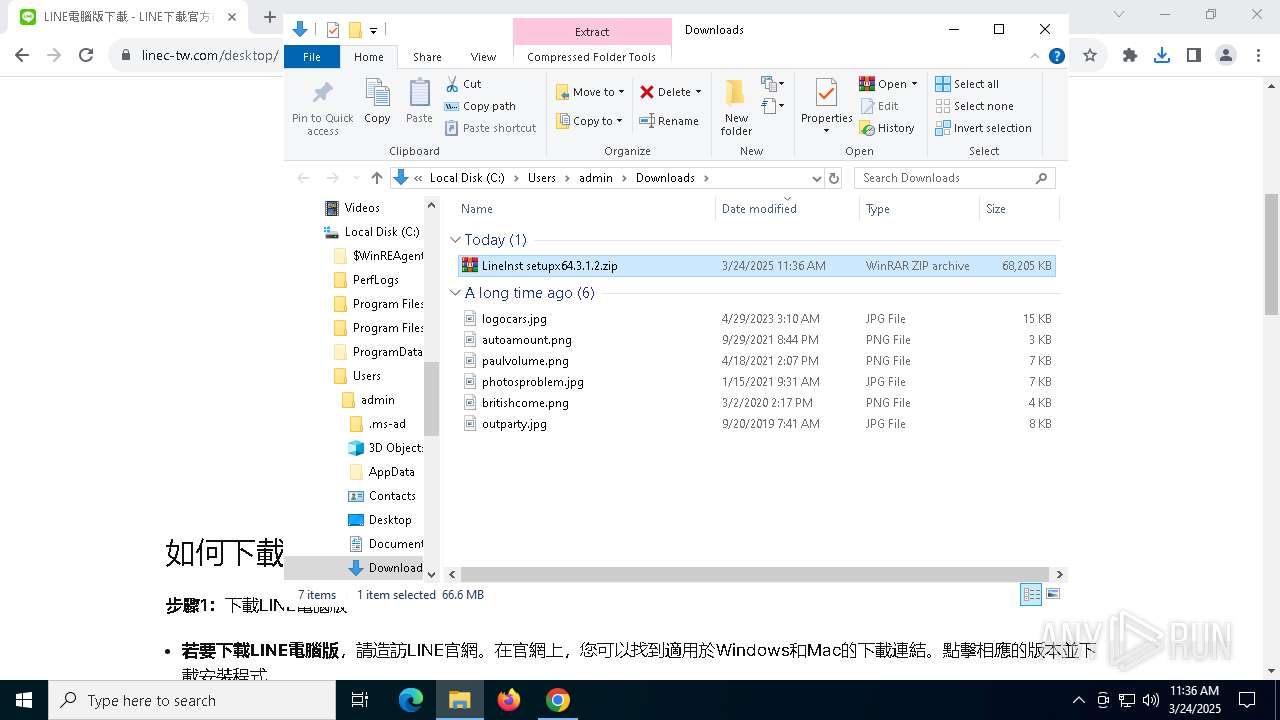
Task: Click the red Delete button
Action: coord(665,92)
